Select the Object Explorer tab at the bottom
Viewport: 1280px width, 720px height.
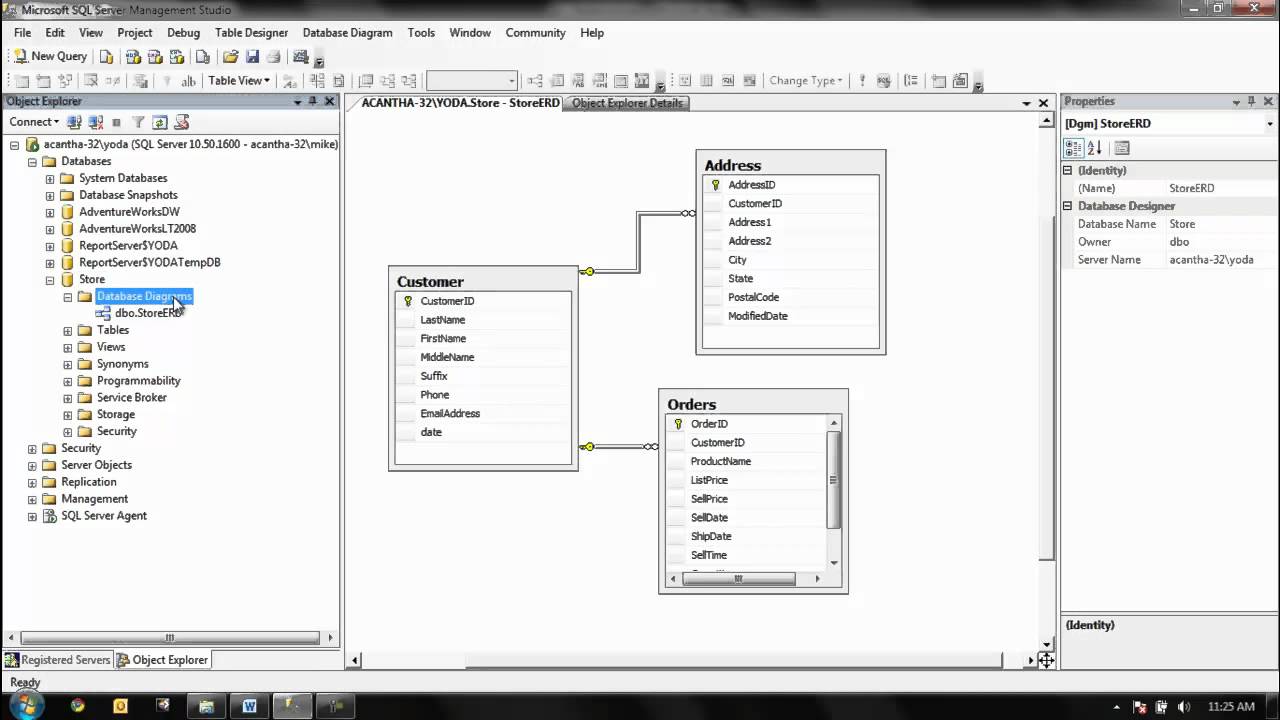point(162,659)
